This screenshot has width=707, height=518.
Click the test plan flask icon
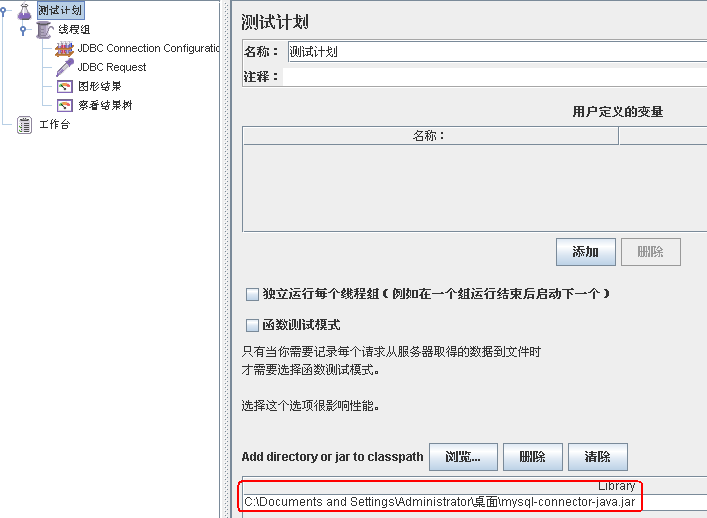[x=24, y=11]
